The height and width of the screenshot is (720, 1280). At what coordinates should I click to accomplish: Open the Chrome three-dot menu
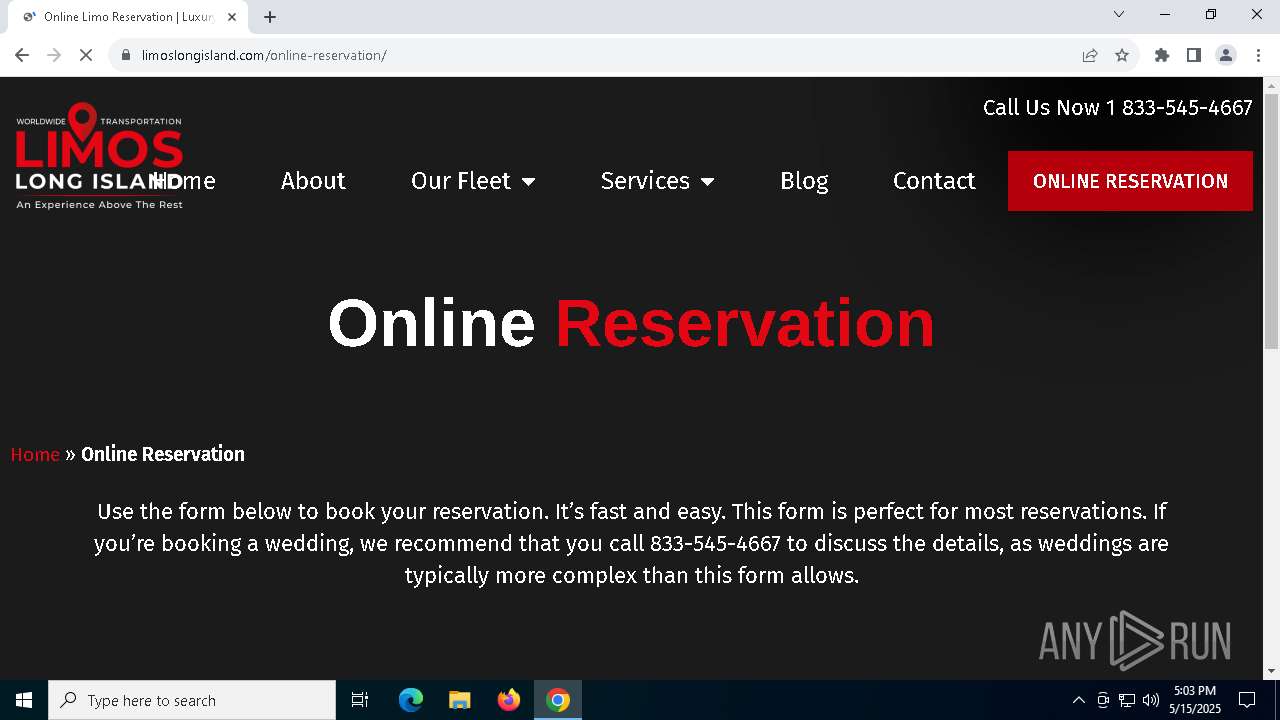[x=1258, y=55]
